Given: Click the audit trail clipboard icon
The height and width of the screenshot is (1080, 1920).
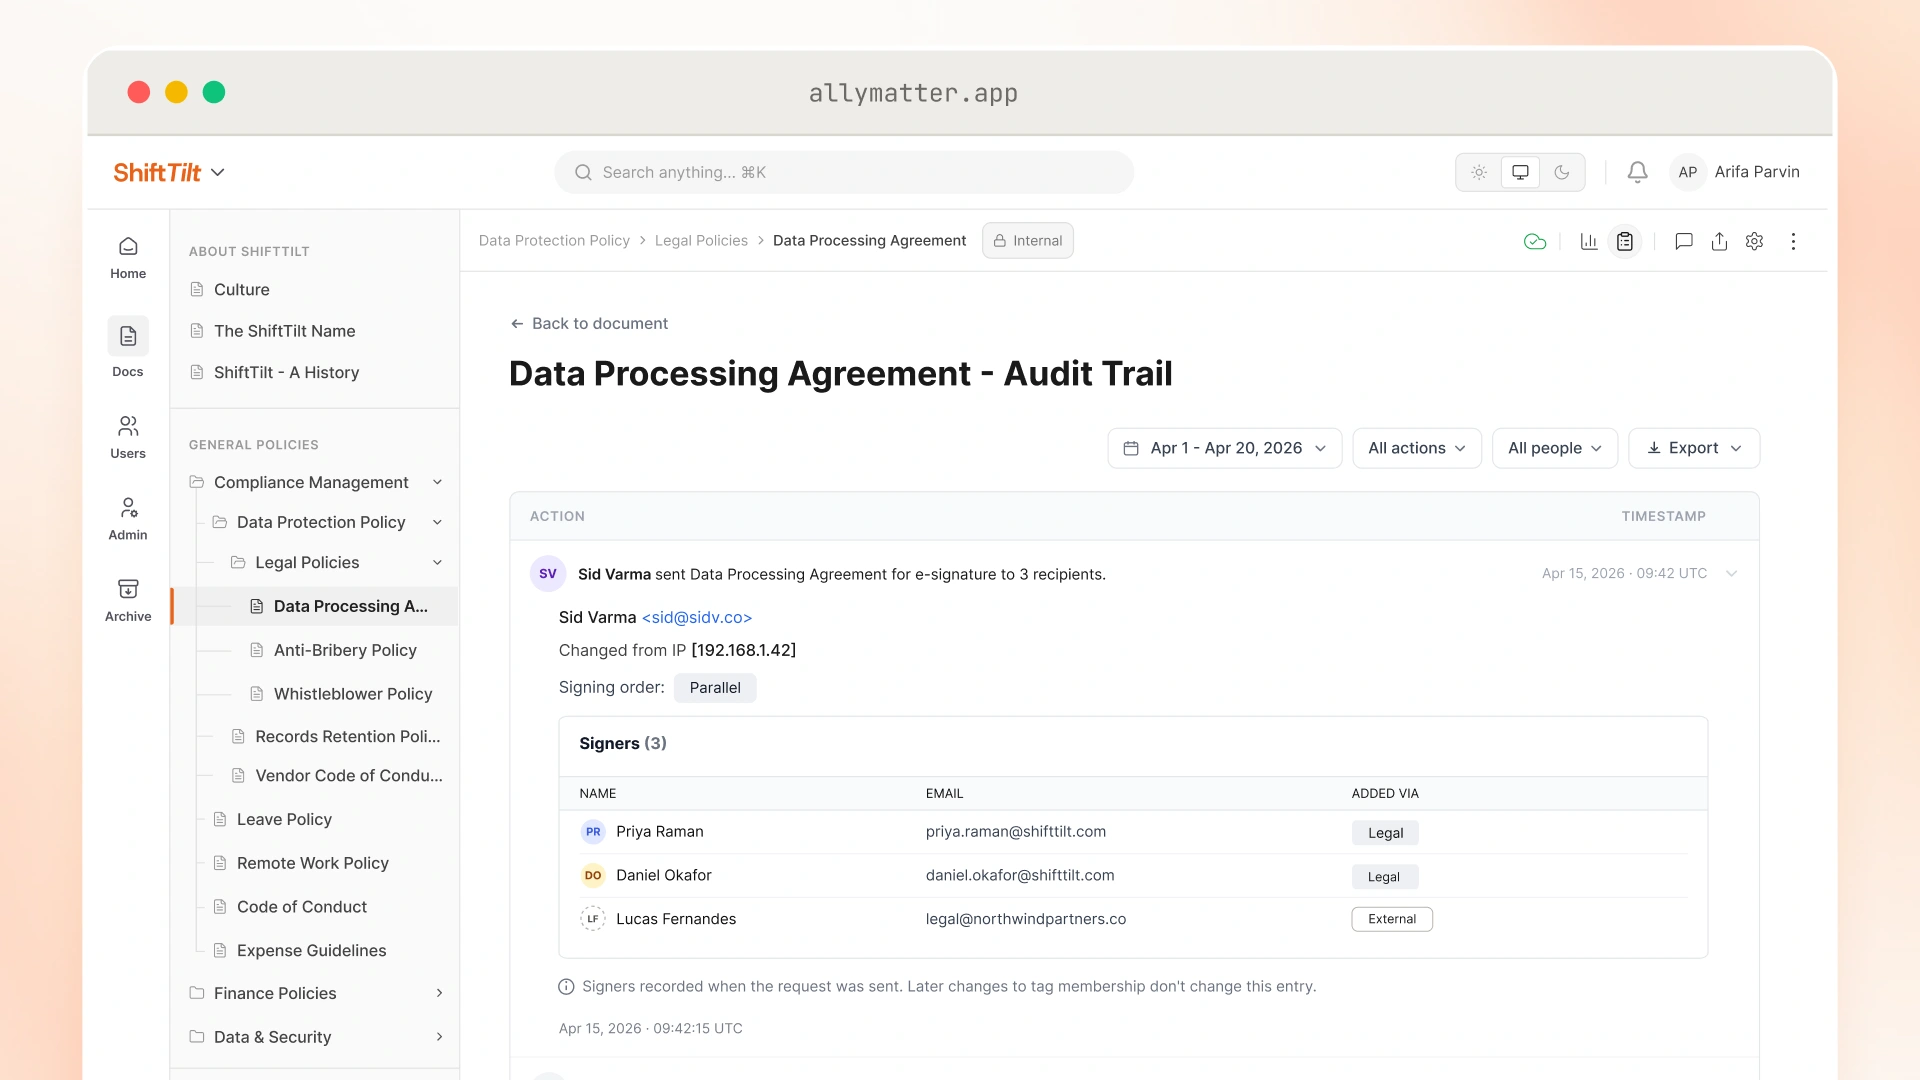Looking at the screenshot, I should point(1625,241).
